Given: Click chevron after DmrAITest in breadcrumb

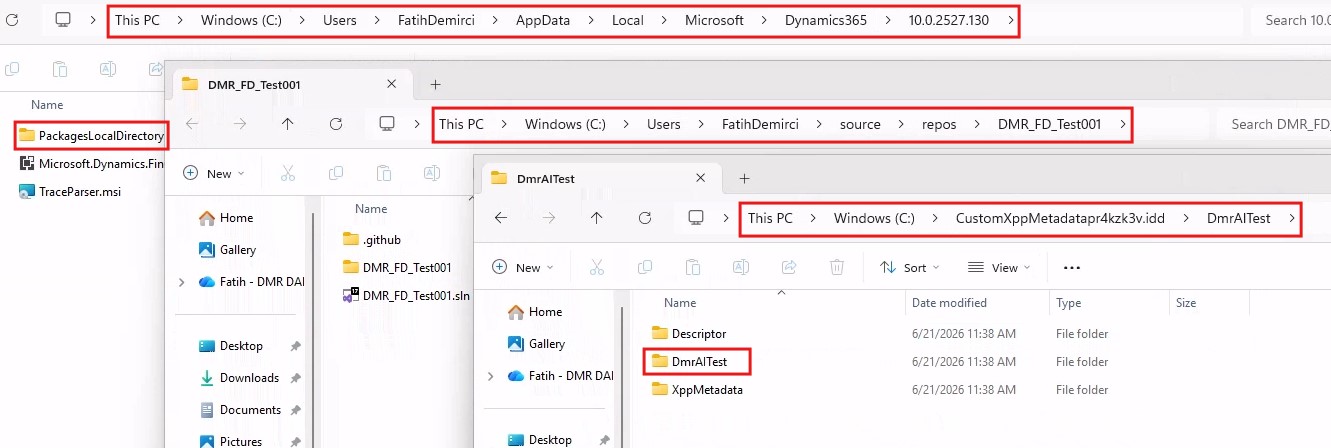Looking at the screenshot, I should coord(1292,218).
